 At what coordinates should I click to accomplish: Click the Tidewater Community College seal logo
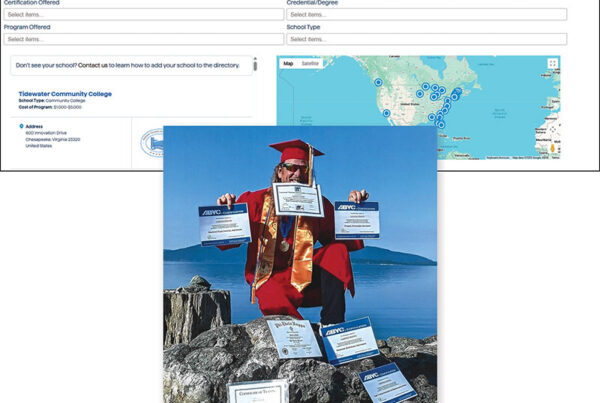tap(152, 142)
